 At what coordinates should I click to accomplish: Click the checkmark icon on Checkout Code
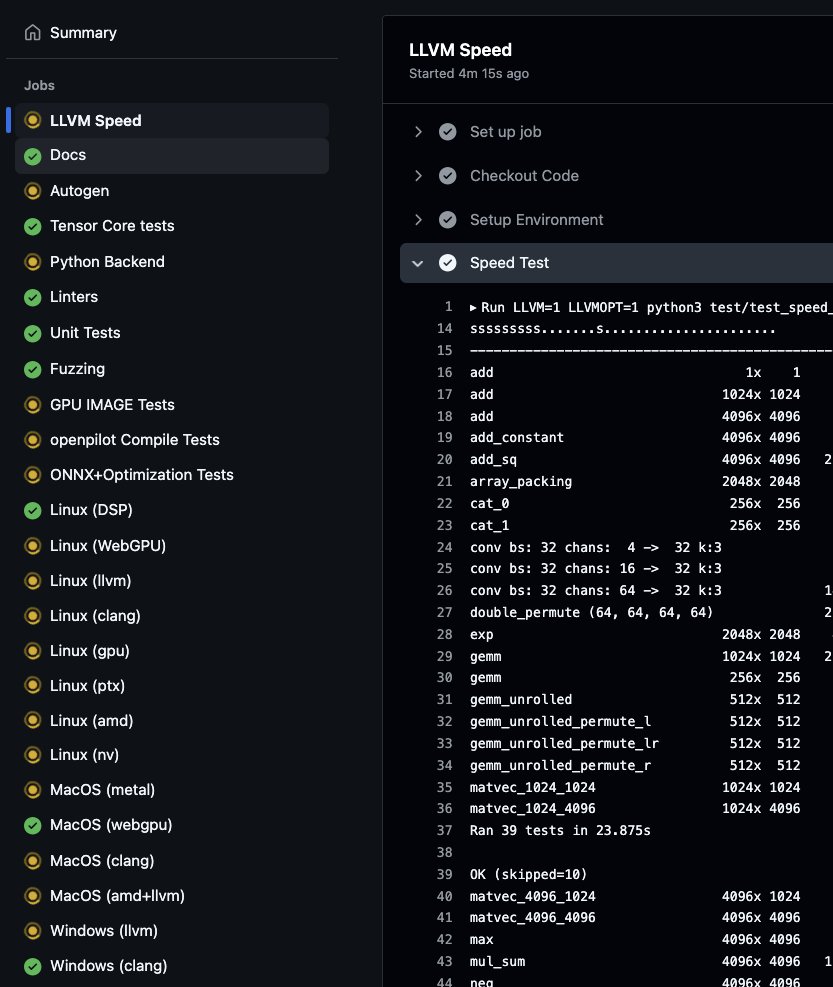pos(448,176)
